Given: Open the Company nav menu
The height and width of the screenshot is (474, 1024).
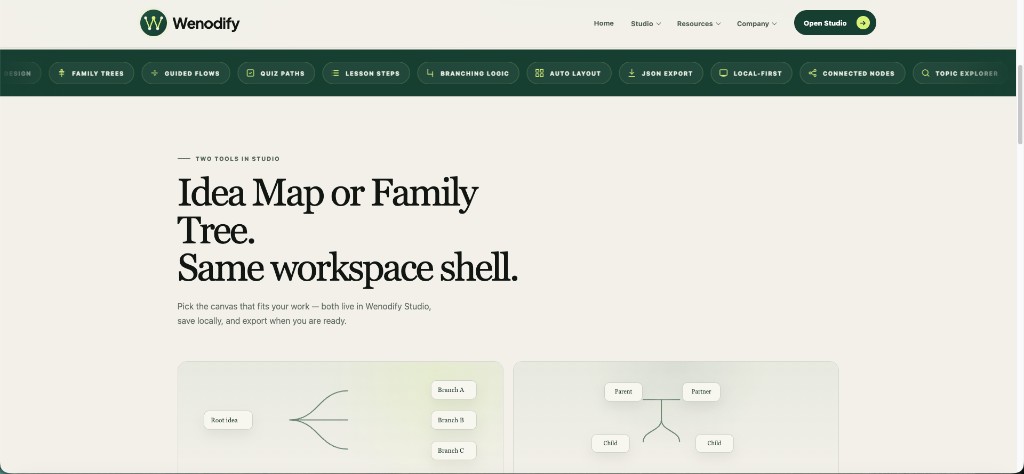Looking at the screenshot, I should click(757, 24).
